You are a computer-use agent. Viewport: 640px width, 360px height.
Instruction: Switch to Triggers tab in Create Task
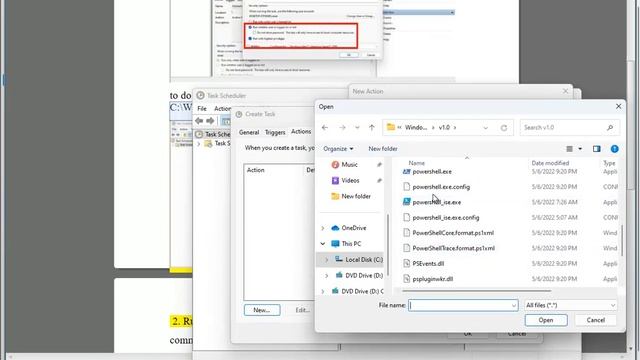[275, 132]
